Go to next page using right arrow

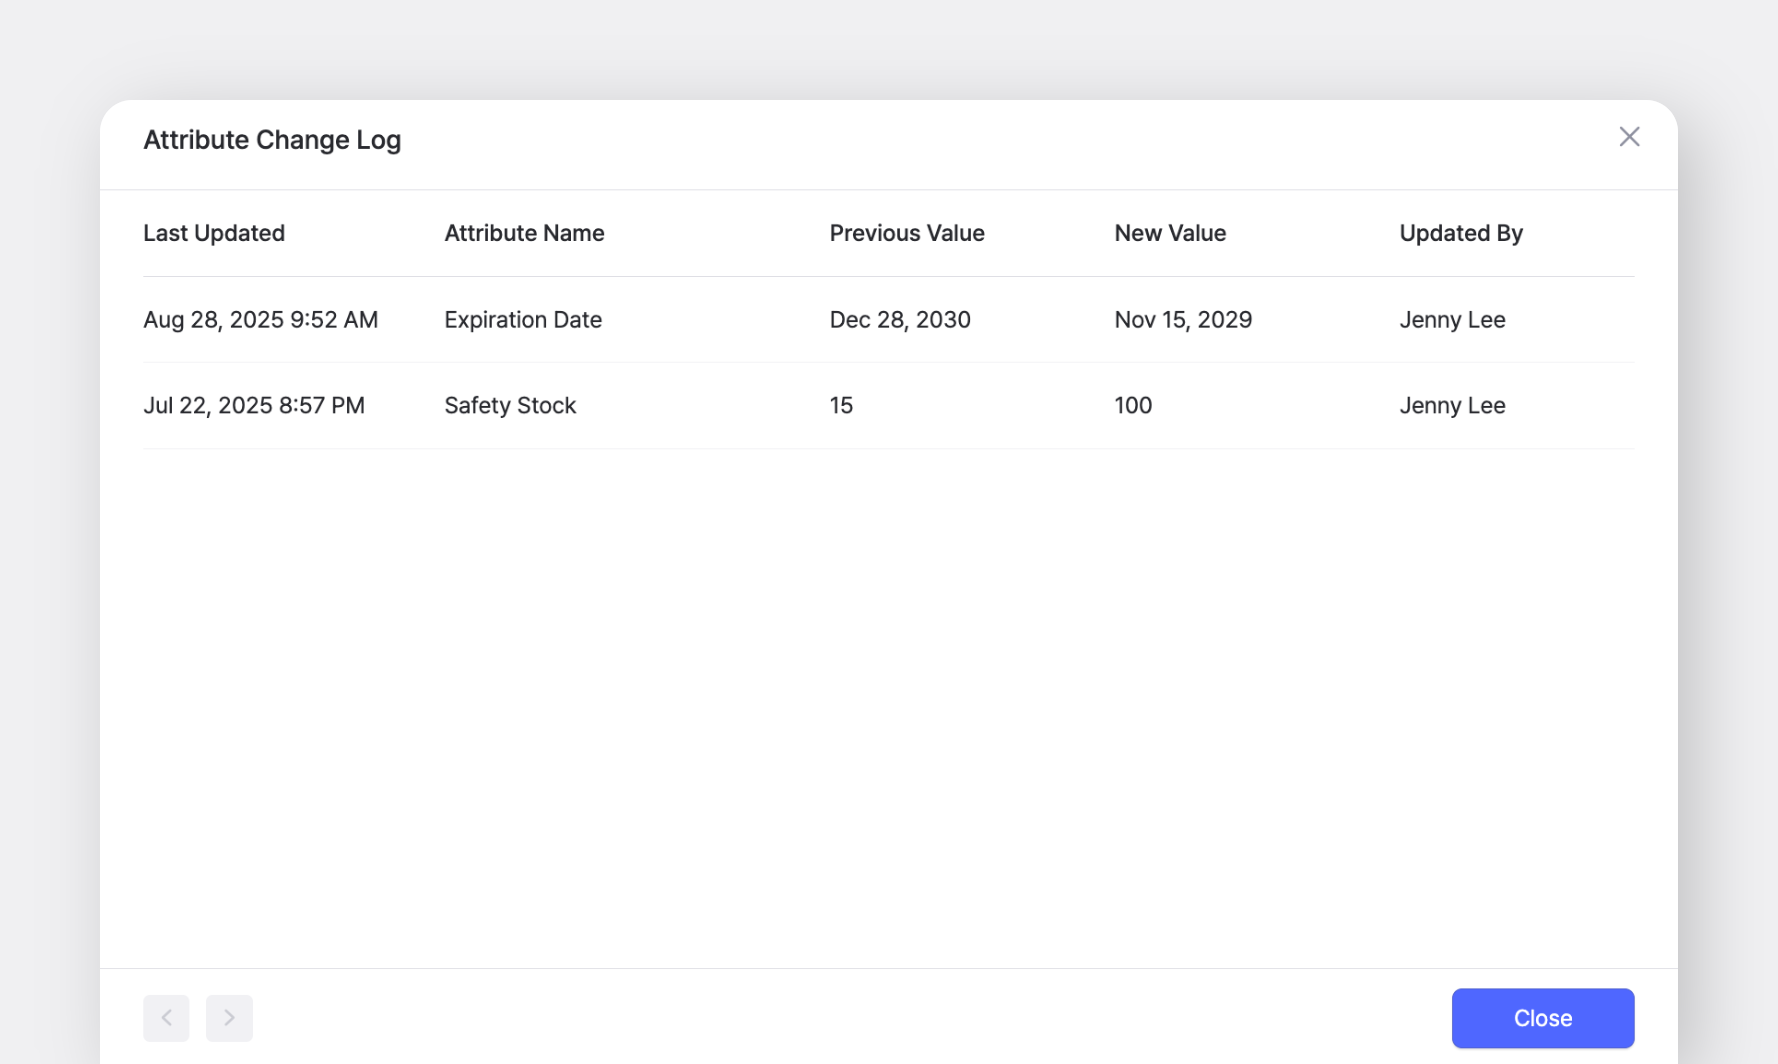[229, 1017]
